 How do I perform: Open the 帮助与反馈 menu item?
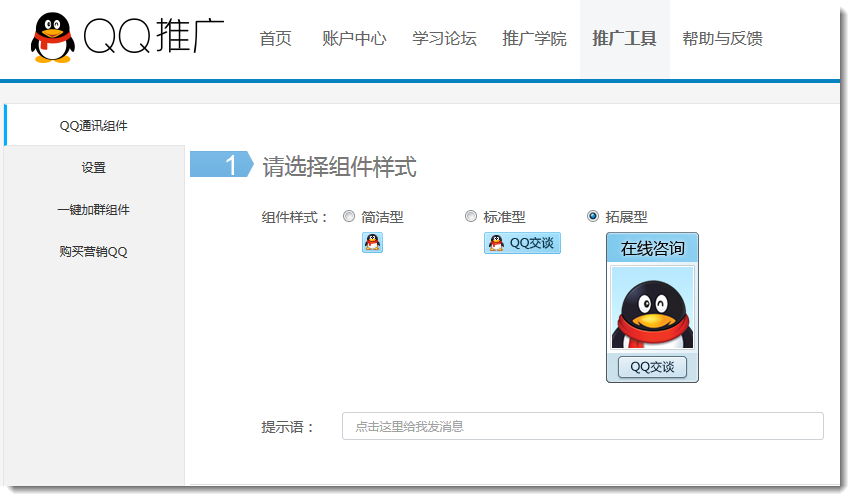[722, 39]
